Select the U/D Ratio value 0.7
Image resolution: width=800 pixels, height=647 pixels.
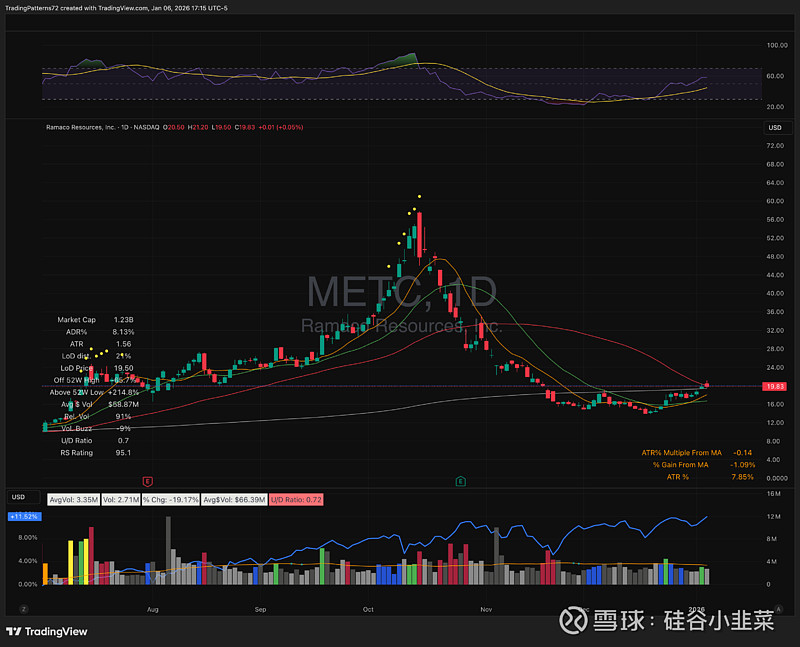coord(123,440)
